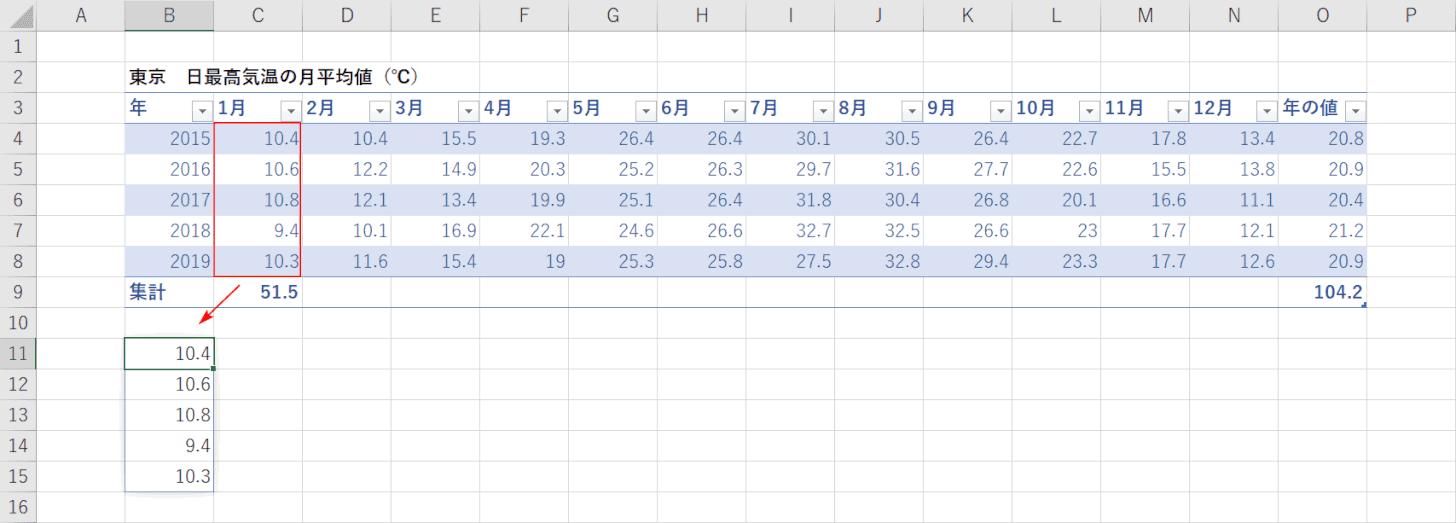Select 2018 annual value 21.2

pyautogui.click(x=1322, y=231)
